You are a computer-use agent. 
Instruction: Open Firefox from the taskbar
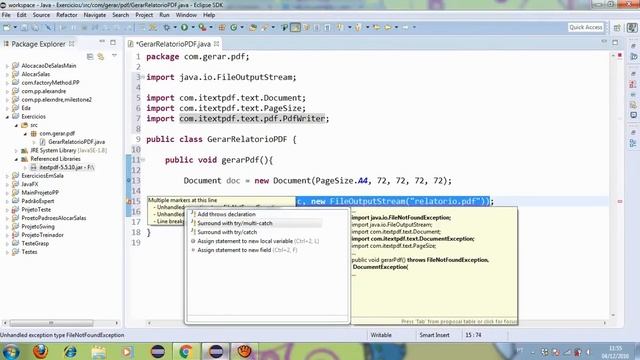[40, 351]
